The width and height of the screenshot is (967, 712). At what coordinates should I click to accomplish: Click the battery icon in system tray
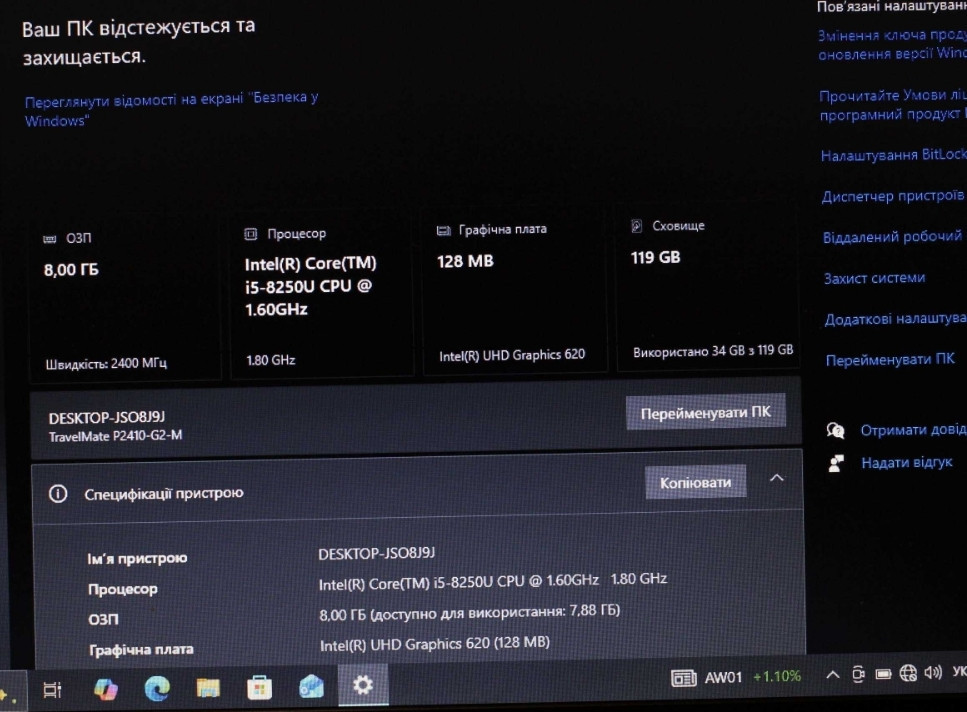pos(883,674)
